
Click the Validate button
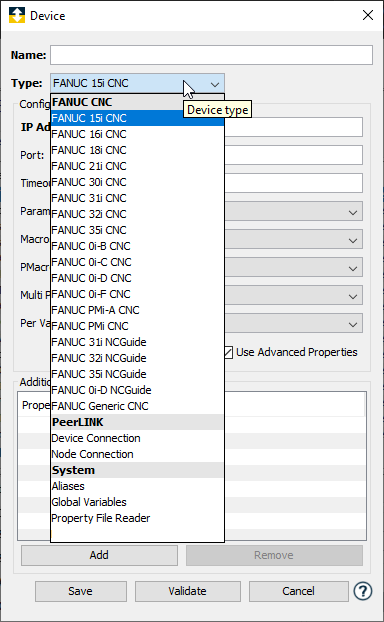[x=188, y=591]
